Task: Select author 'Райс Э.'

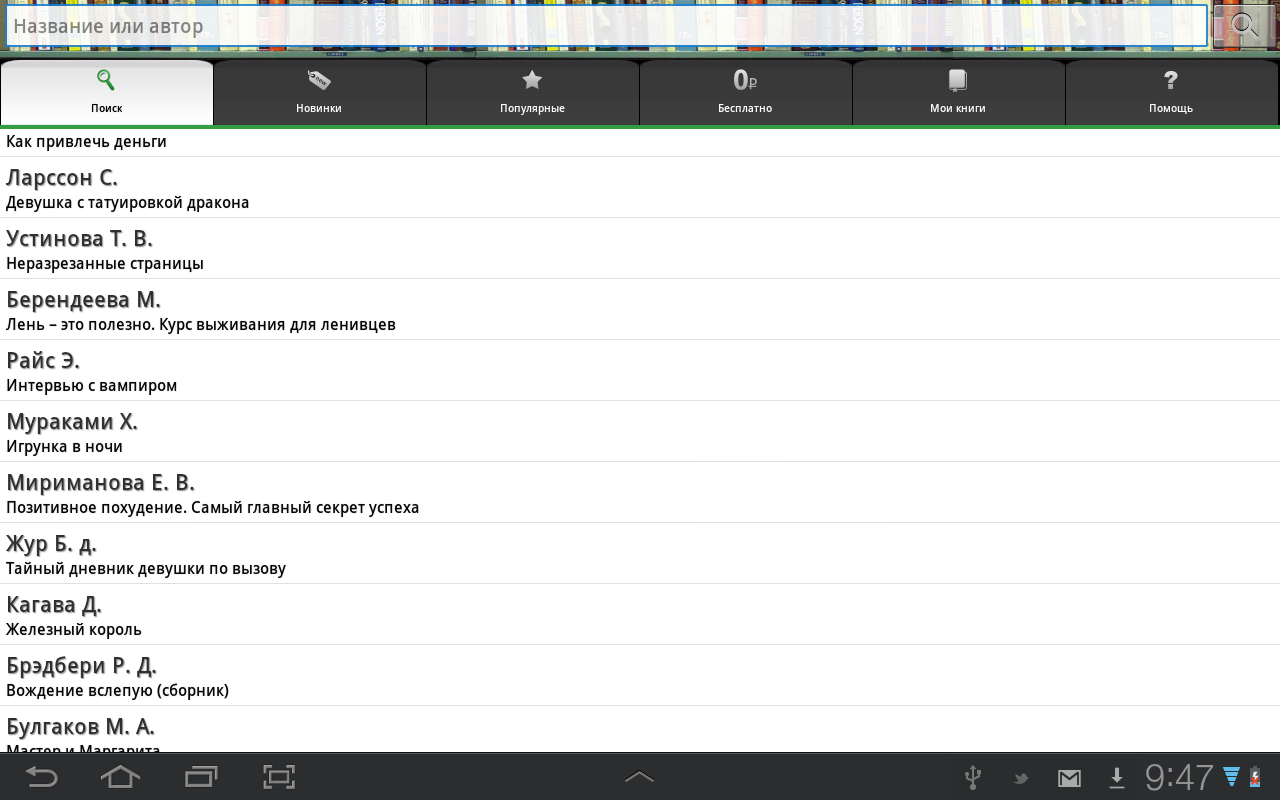Action: pyautogui.click(x=43, y=361)
